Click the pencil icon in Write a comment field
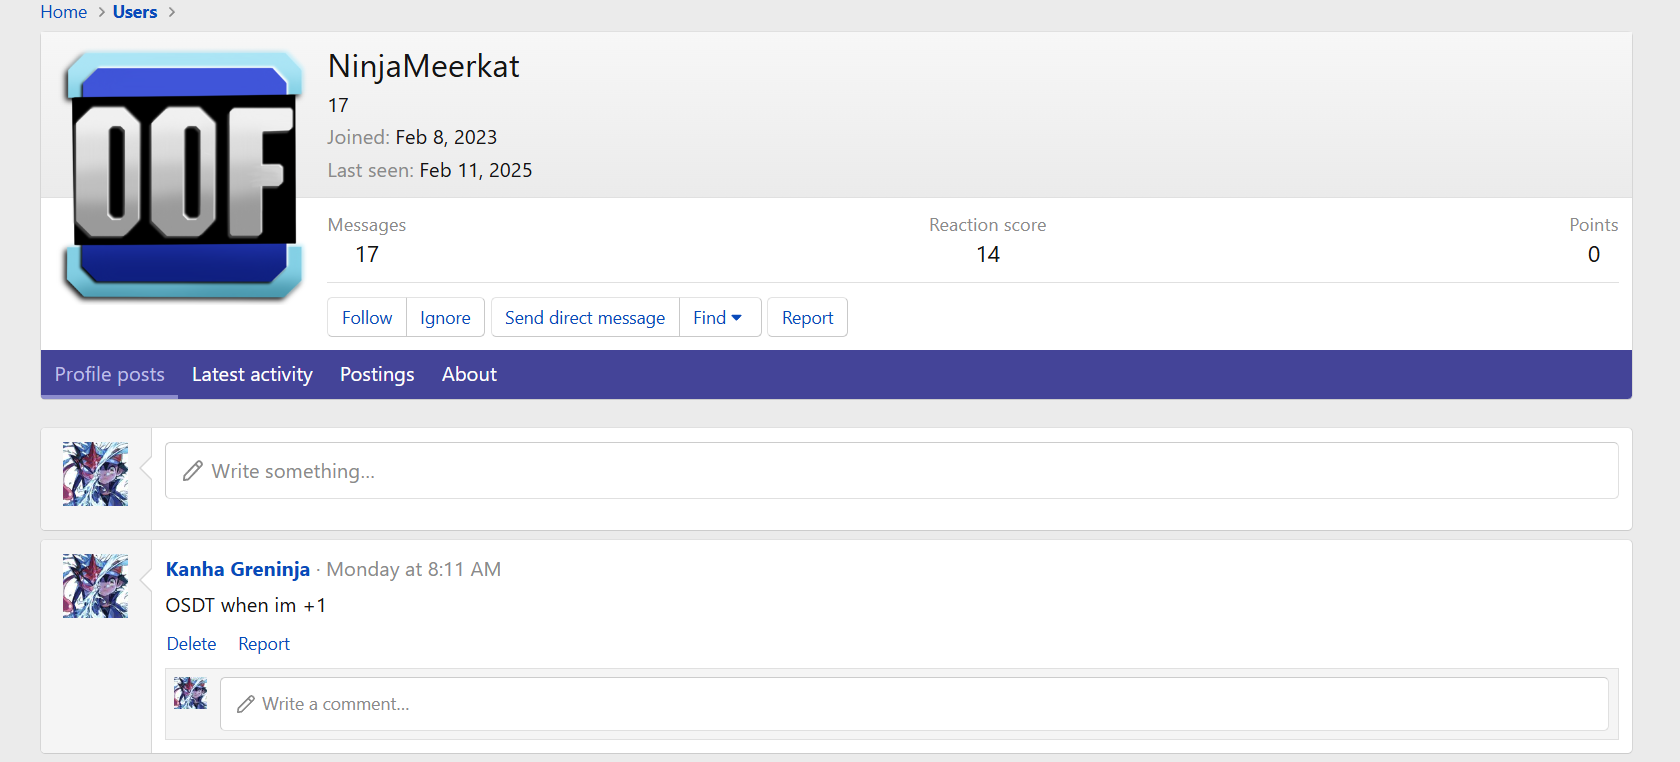This screenshot has height=762, width=1680. (245, 704)
